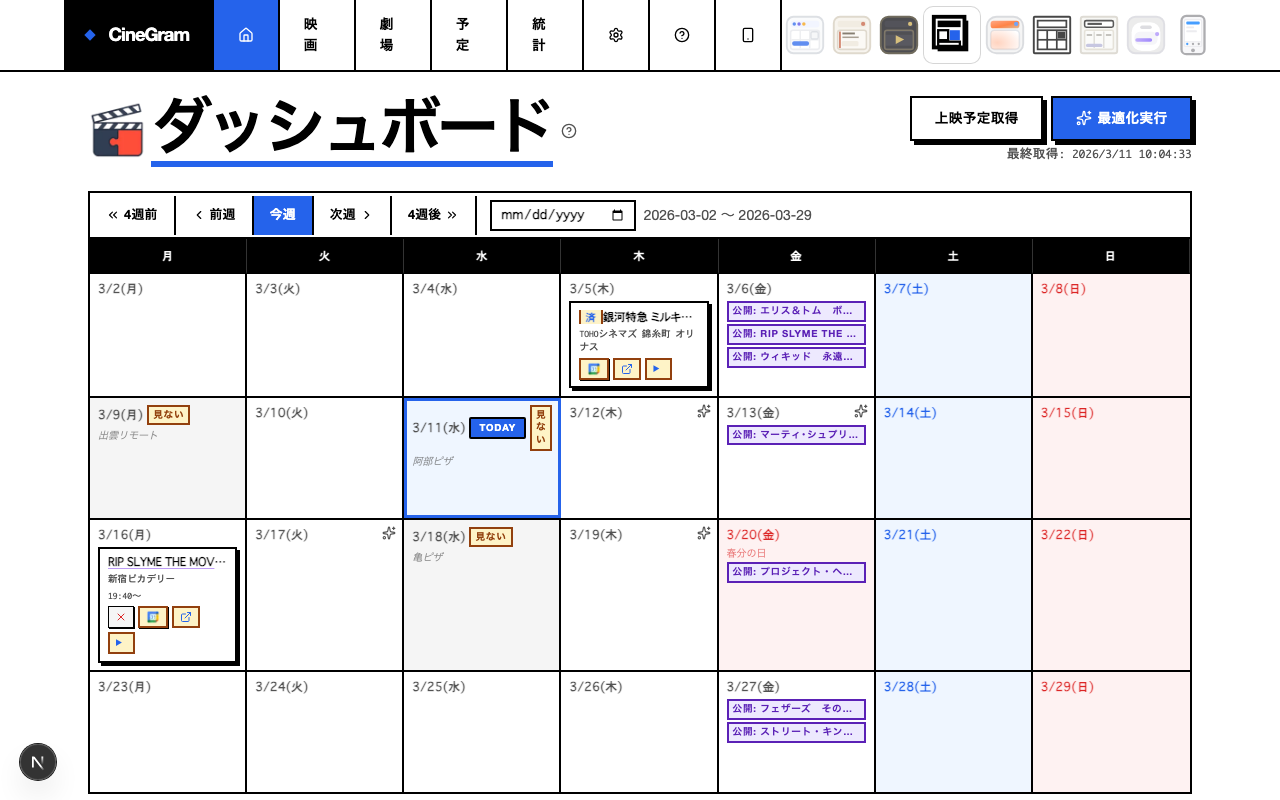Click red X on RIP SLYME card
This screenshot has height=800, width=1280.
click(121, 617)
